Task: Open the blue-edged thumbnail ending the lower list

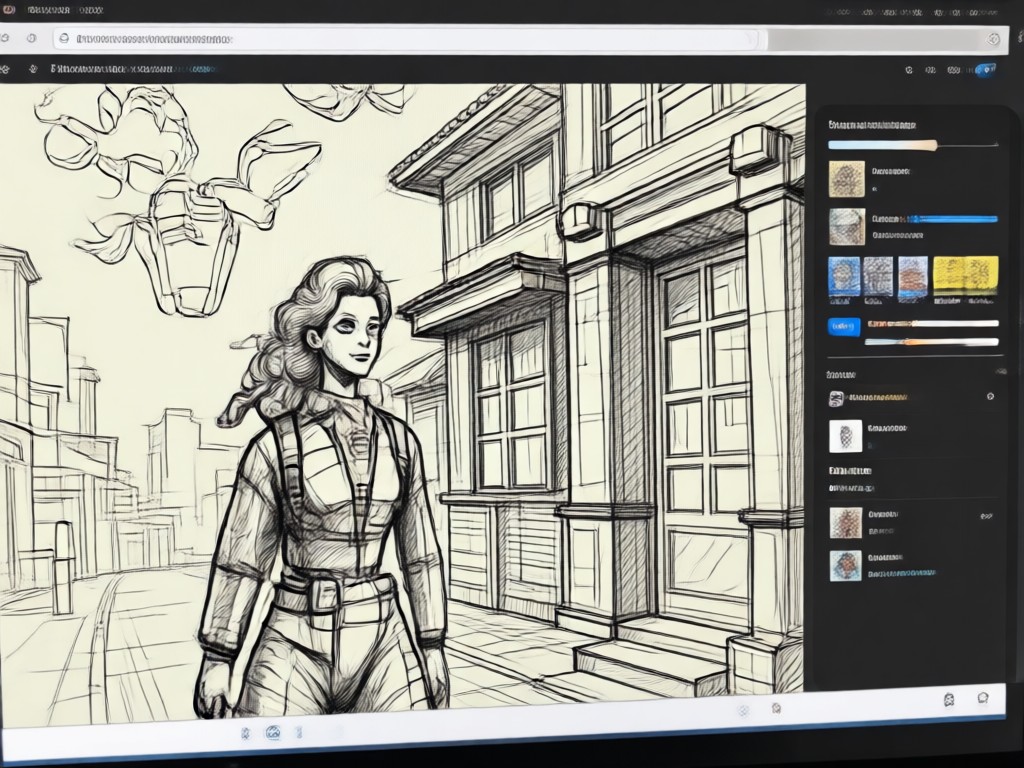Action: tap(846, 566)
